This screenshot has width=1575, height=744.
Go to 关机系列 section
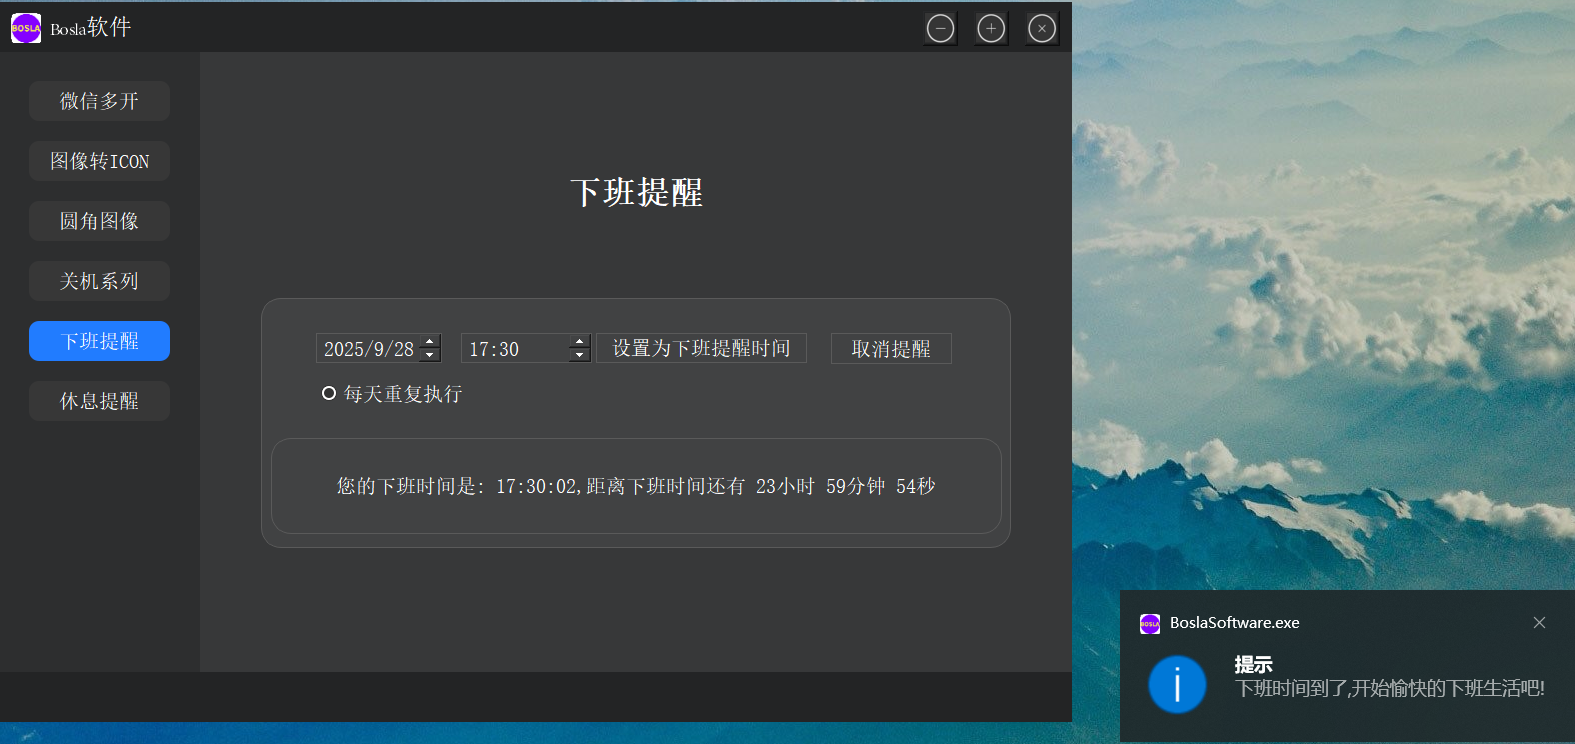[x=99, y=281]
